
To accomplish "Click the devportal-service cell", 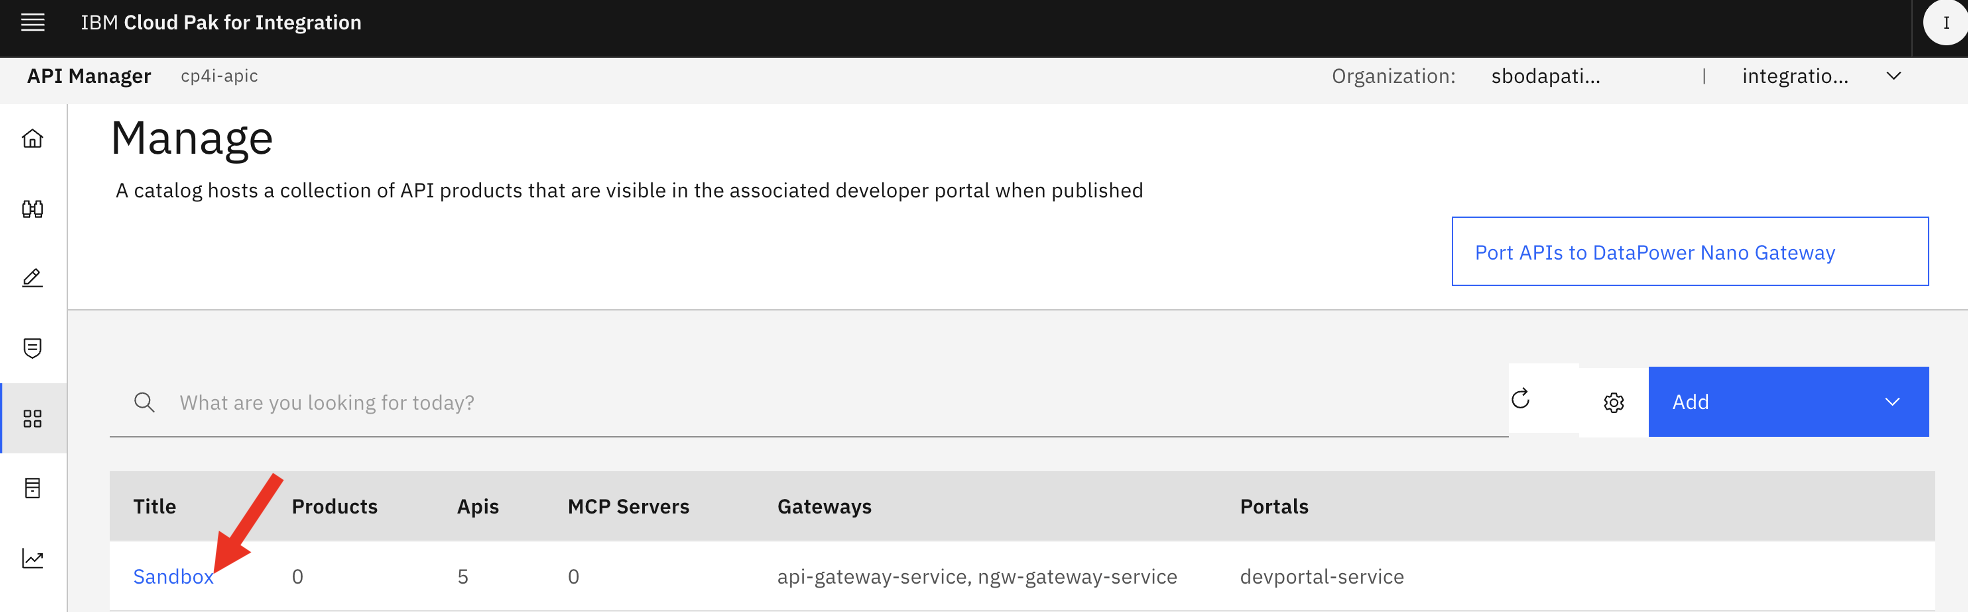I will 1322,577.
